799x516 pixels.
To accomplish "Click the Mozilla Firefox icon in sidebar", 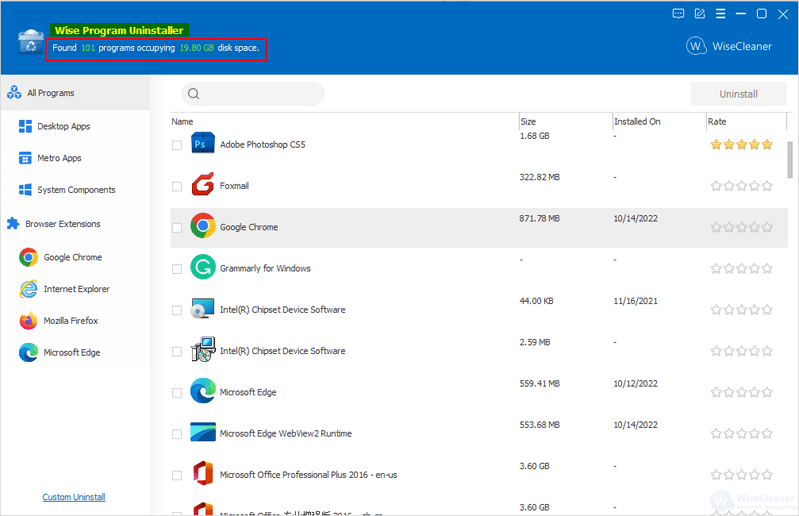I will point(29,321).
